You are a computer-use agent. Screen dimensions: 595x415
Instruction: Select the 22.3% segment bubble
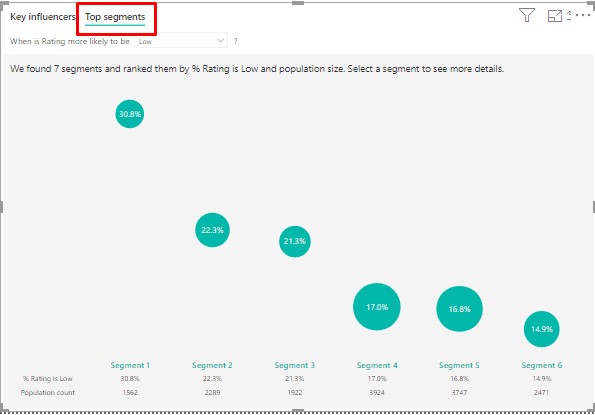click(212, 230)
